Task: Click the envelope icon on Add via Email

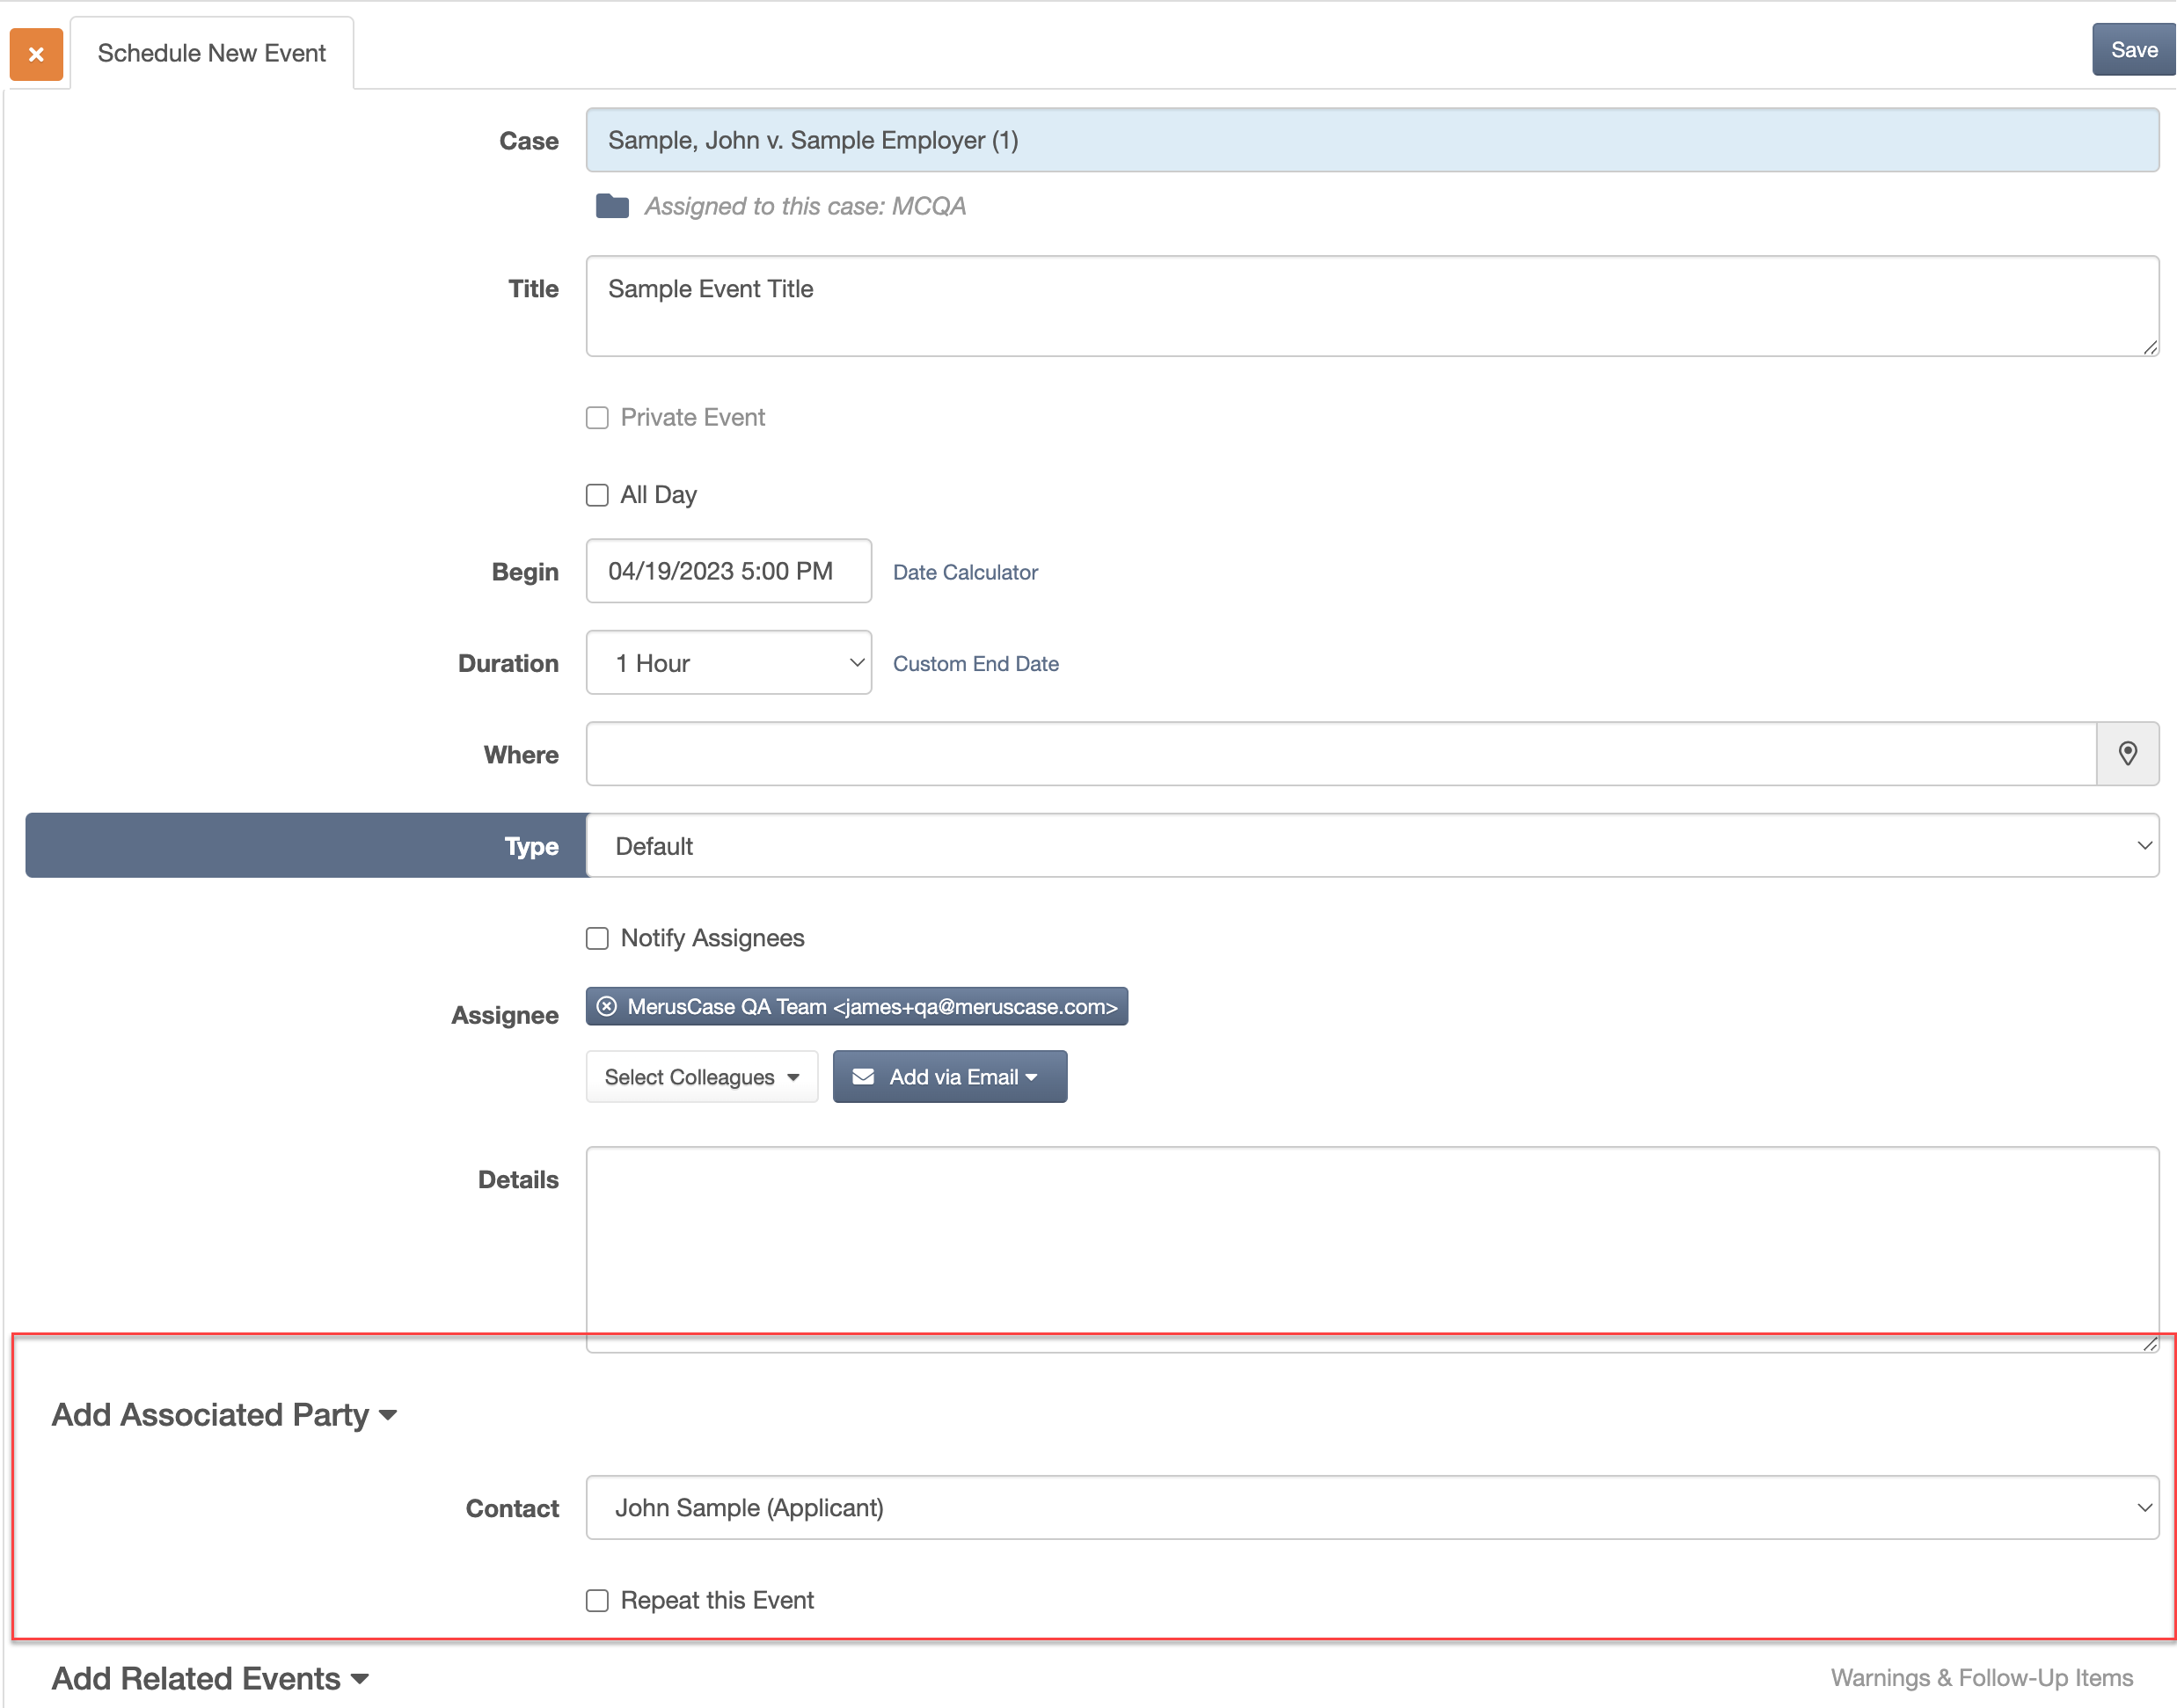Action: [863, 1077]
